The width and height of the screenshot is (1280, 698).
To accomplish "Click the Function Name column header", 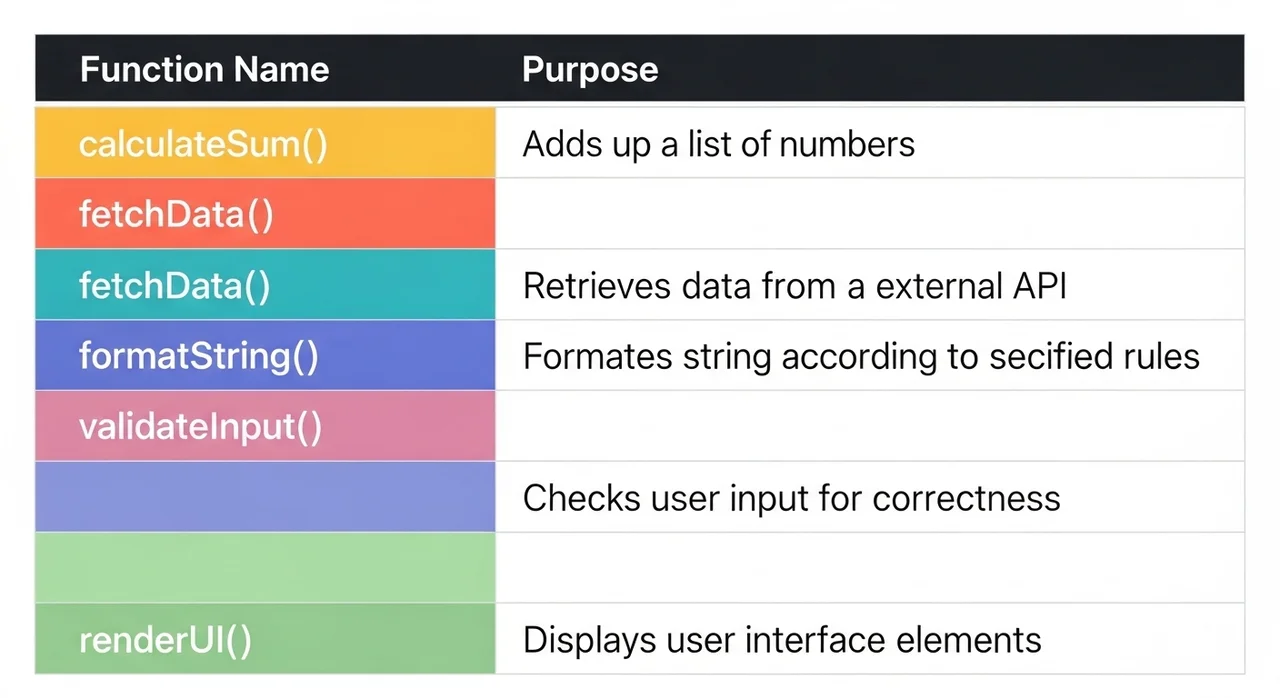I will (204, 69).
